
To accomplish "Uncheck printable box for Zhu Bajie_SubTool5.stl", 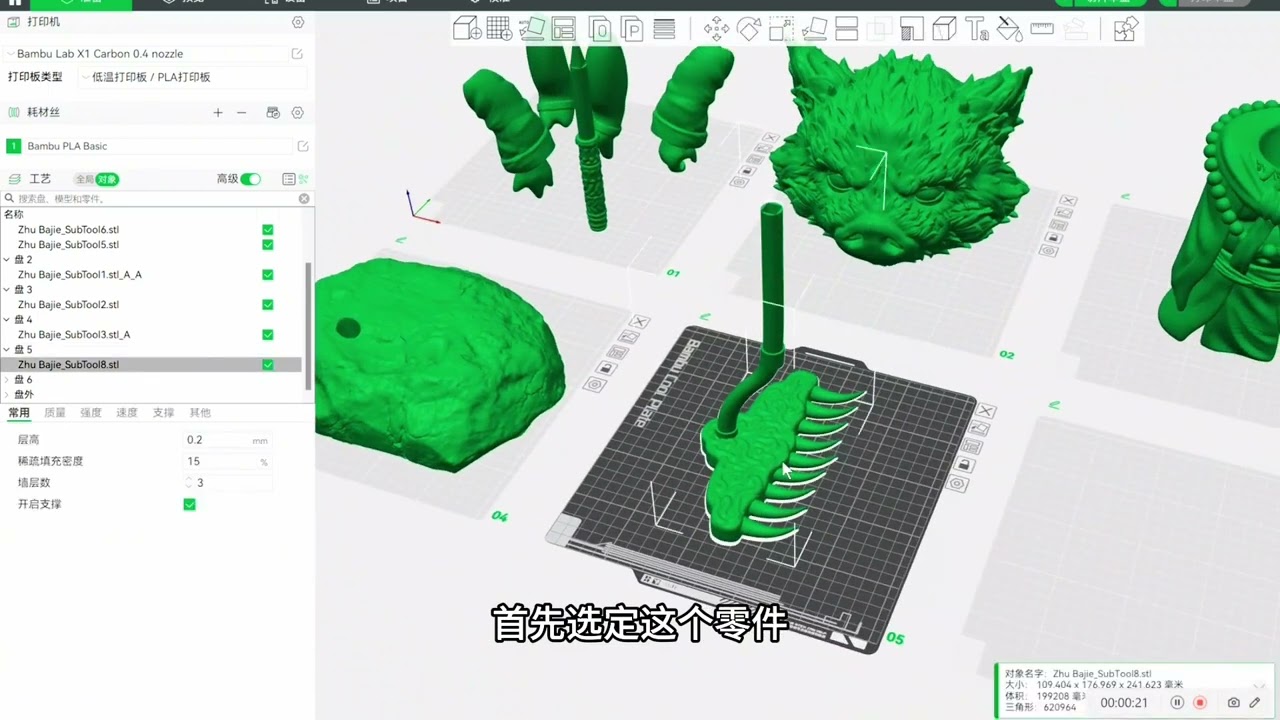I will pyautogui.click(x=268, y=245).
